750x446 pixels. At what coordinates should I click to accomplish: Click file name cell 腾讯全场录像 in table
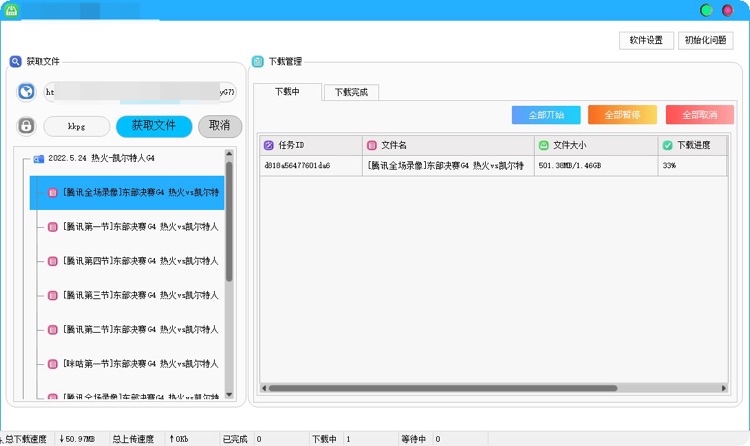pos(448,166)
